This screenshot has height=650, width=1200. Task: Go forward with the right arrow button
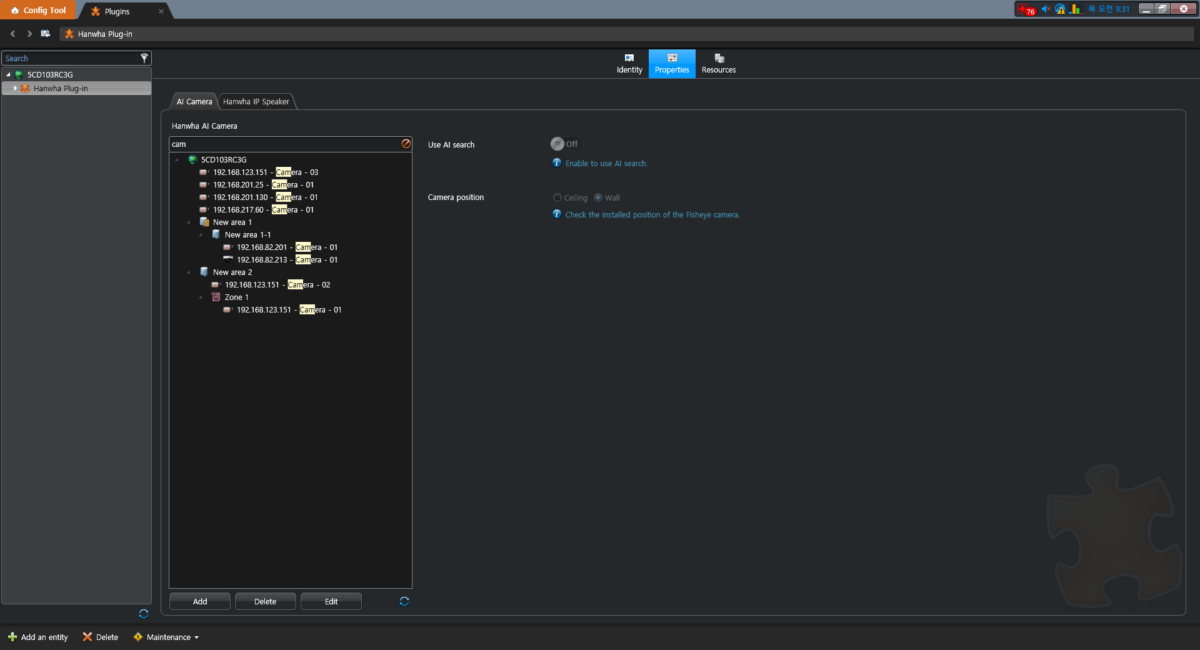[29, 33]
